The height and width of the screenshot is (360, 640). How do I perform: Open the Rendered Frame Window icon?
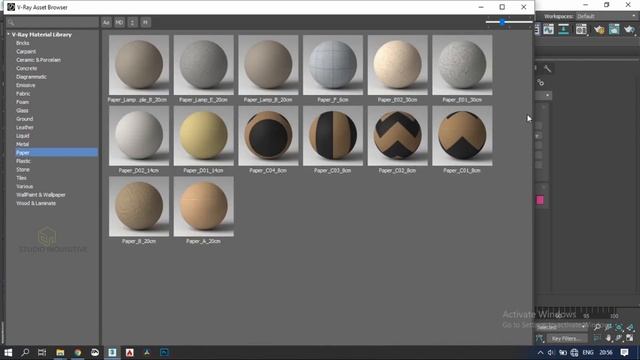coord(614,29)
